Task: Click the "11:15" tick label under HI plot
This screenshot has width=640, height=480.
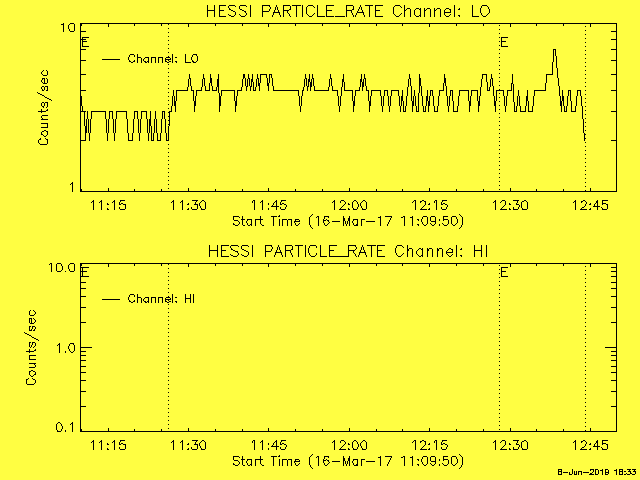Action: pos(108,445)
